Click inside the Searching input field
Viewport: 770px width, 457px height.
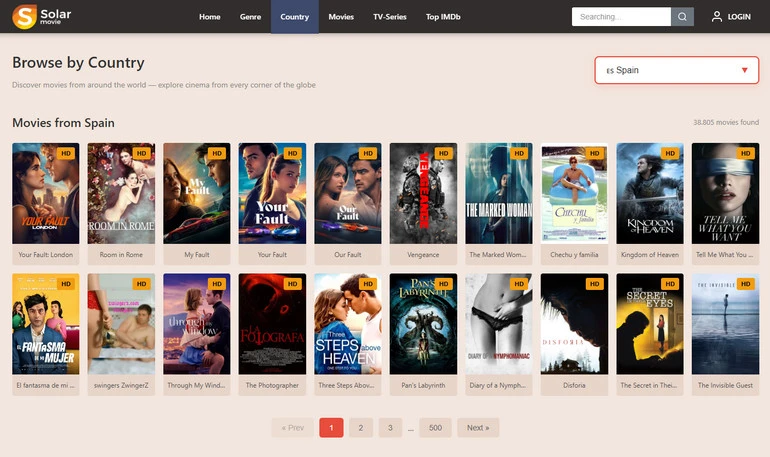pyautogui.click(x=621, y=17)
